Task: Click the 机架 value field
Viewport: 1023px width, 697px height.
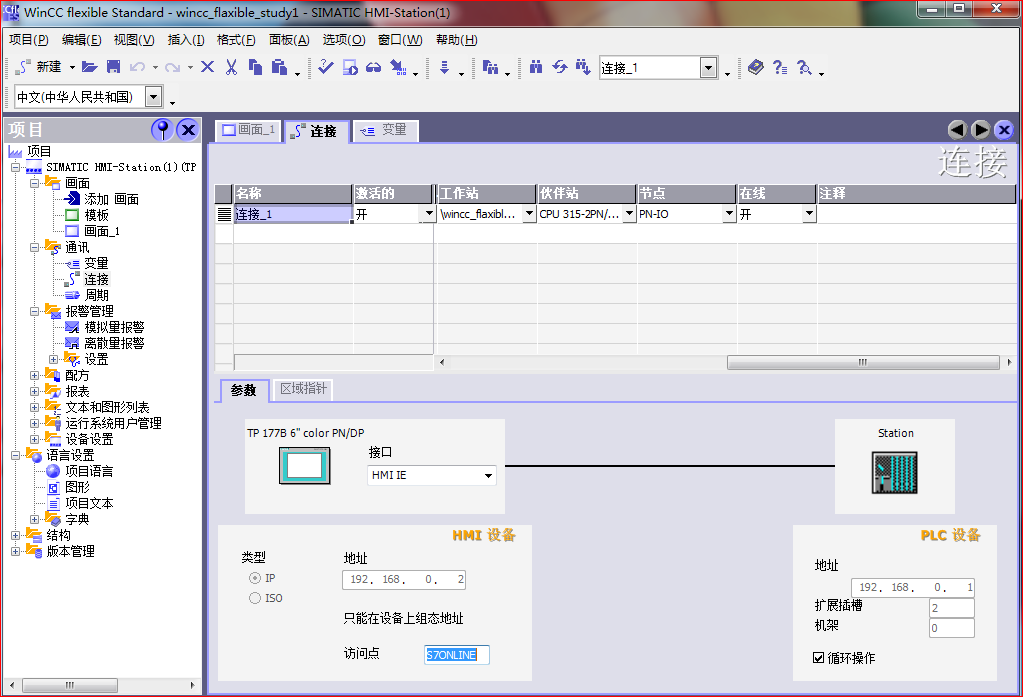Action: pyautogui.click(x=952, y=628)
